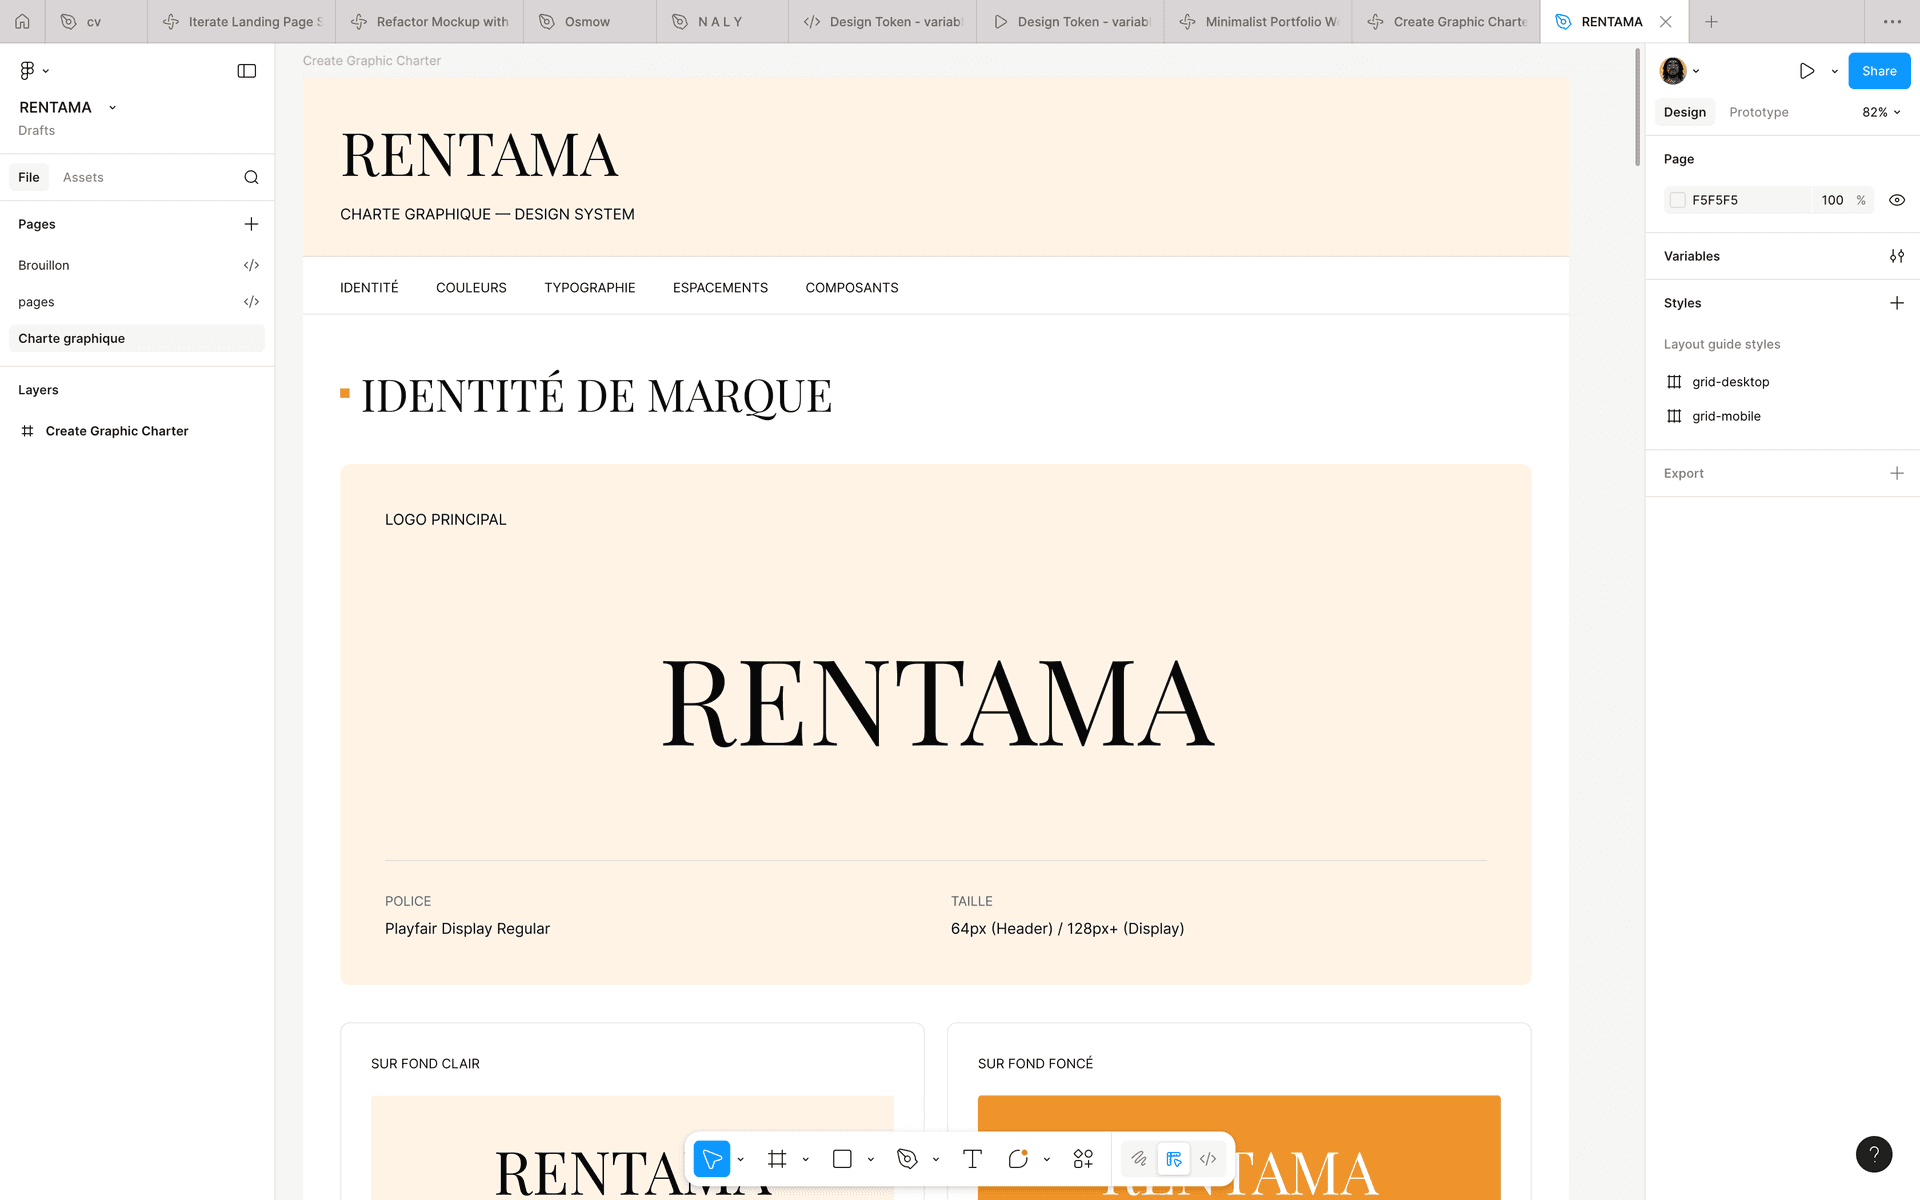Add a new page with the plus
Viewport: 1920px width, 1200px height.
coord(251,224)
